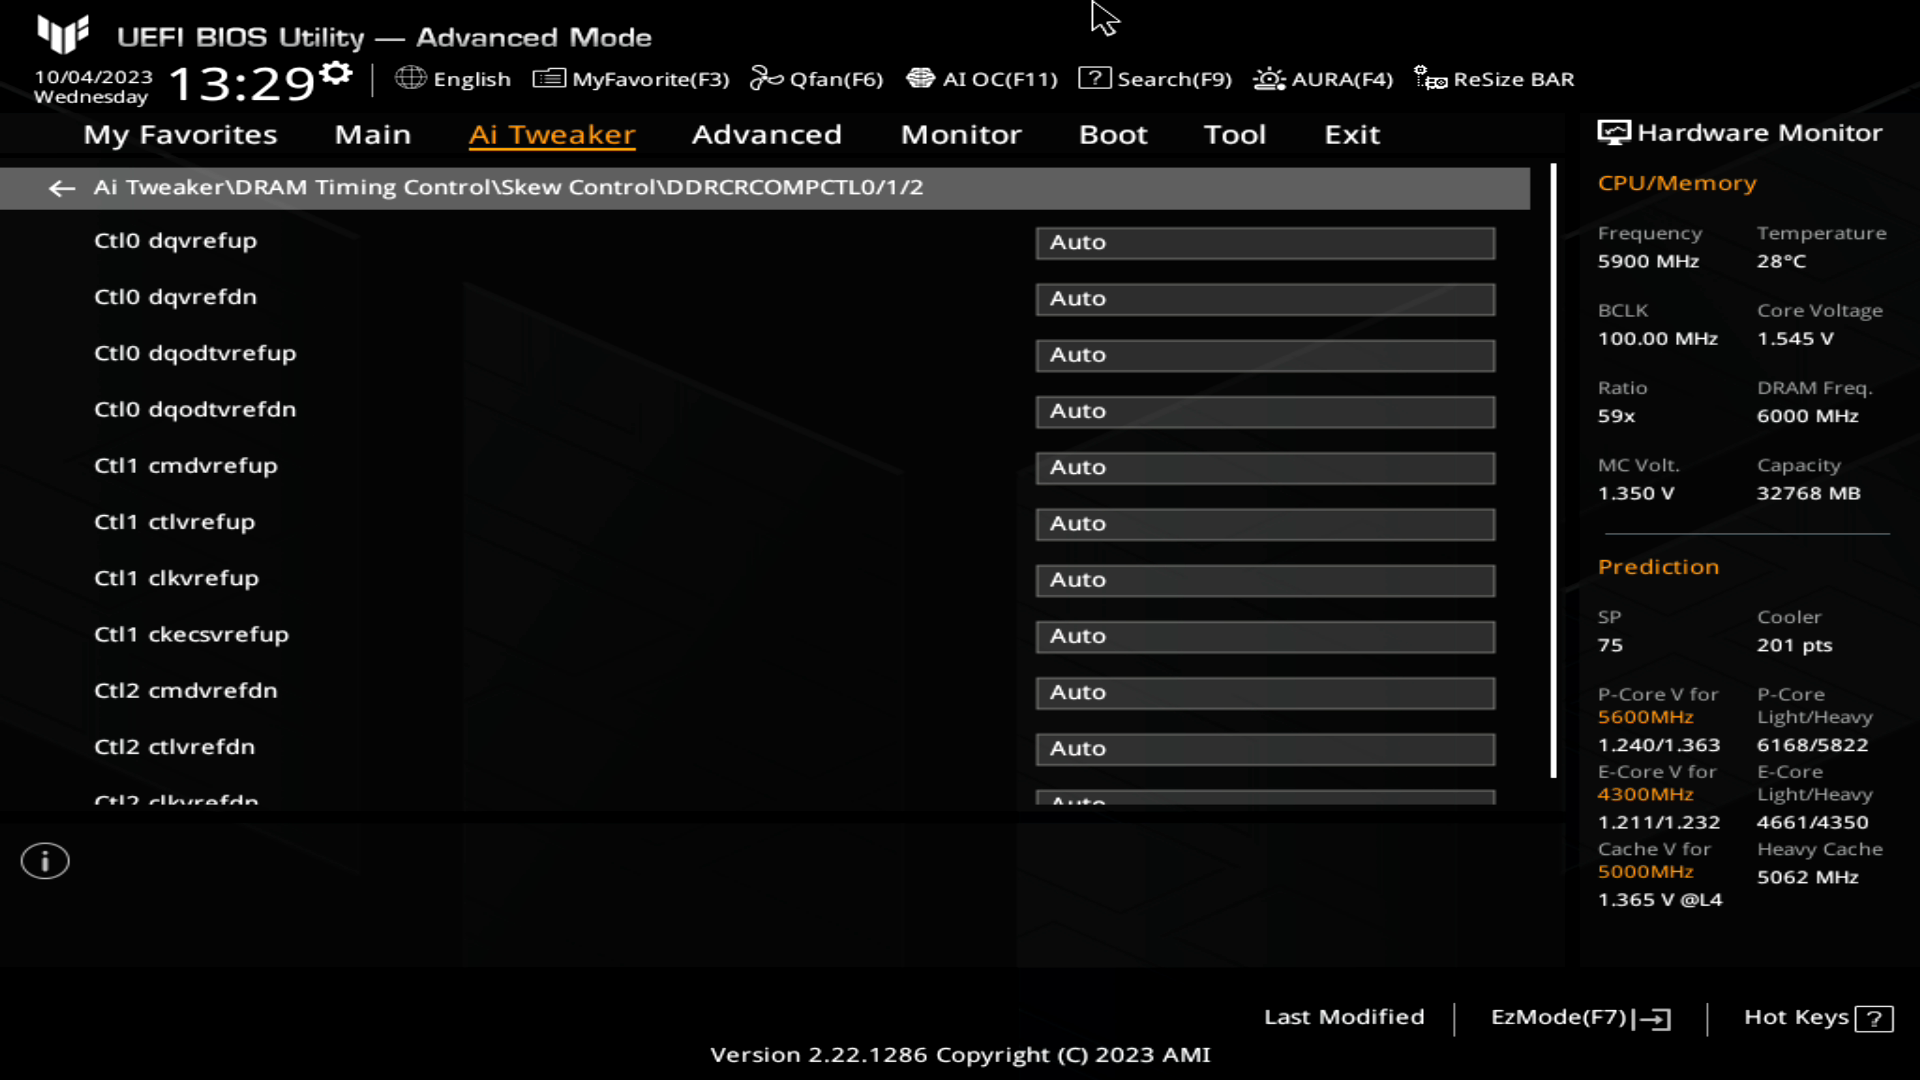Open Search function
The height and width of the screenshot is (1080, 1920).
click(1158, 78)
